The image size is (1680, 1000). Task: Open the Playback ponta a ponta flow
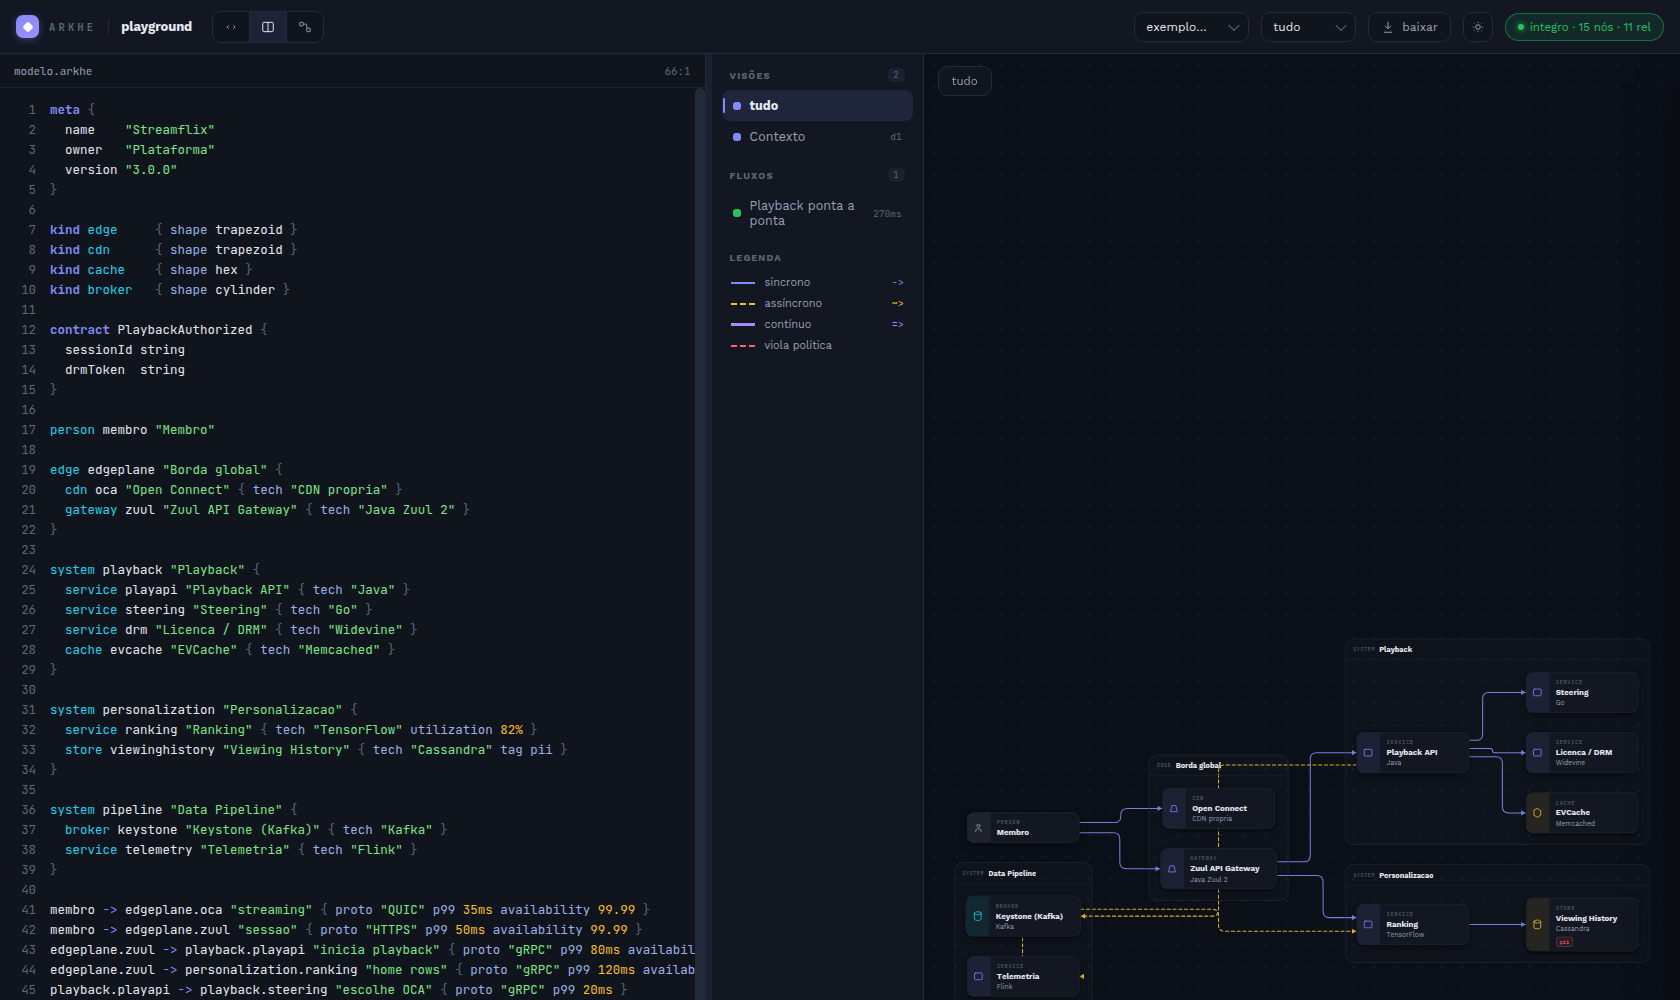pyautogui.click(x=817, y=213)
